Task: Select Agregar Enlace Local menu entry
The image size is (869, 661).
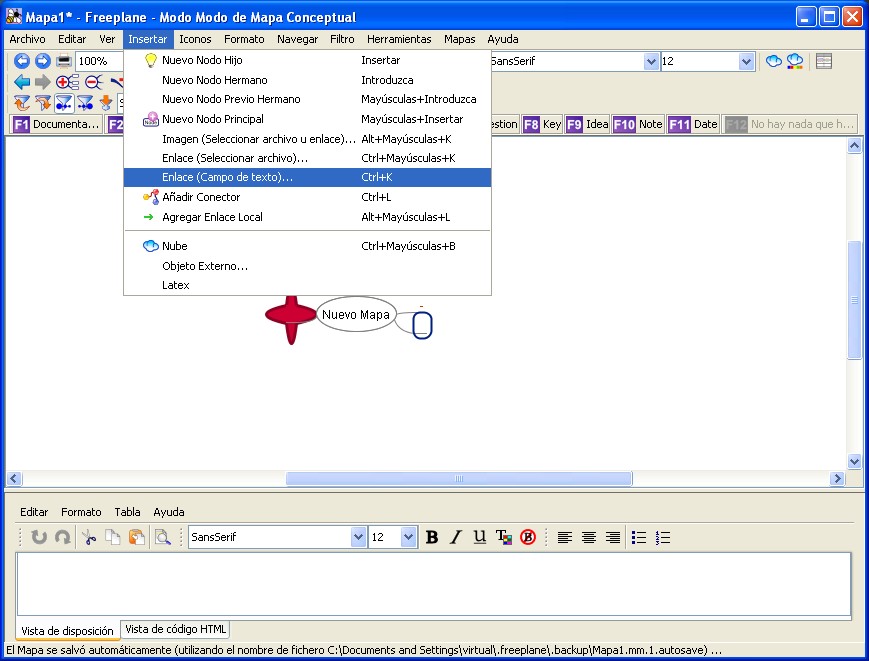Action: tap(308, 217)
